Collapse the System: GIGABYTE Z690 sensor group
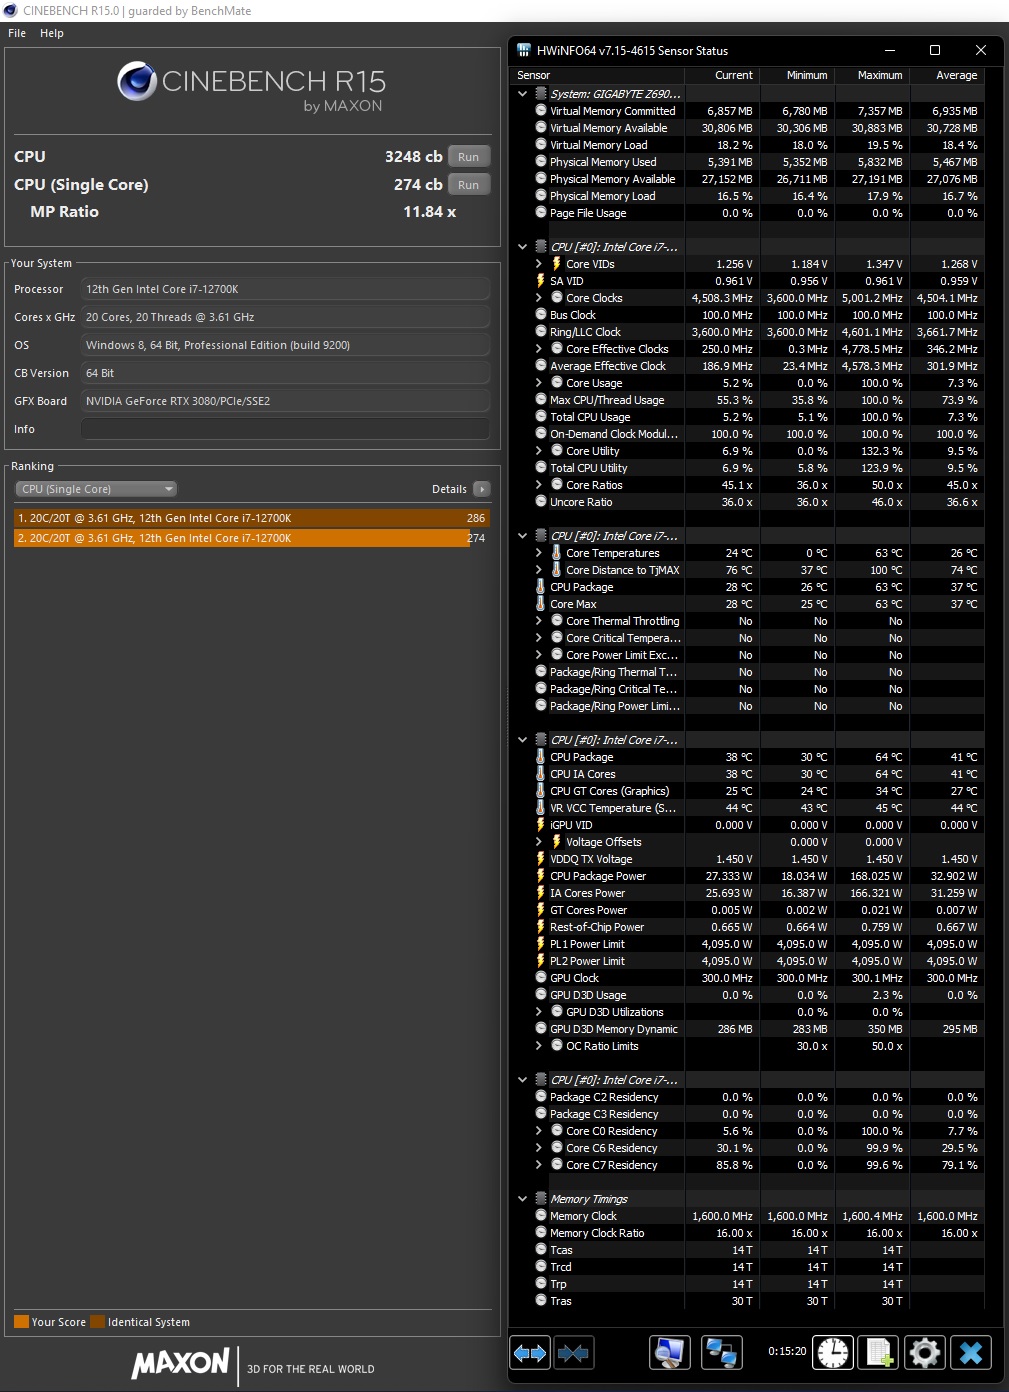 coord(522,94)
